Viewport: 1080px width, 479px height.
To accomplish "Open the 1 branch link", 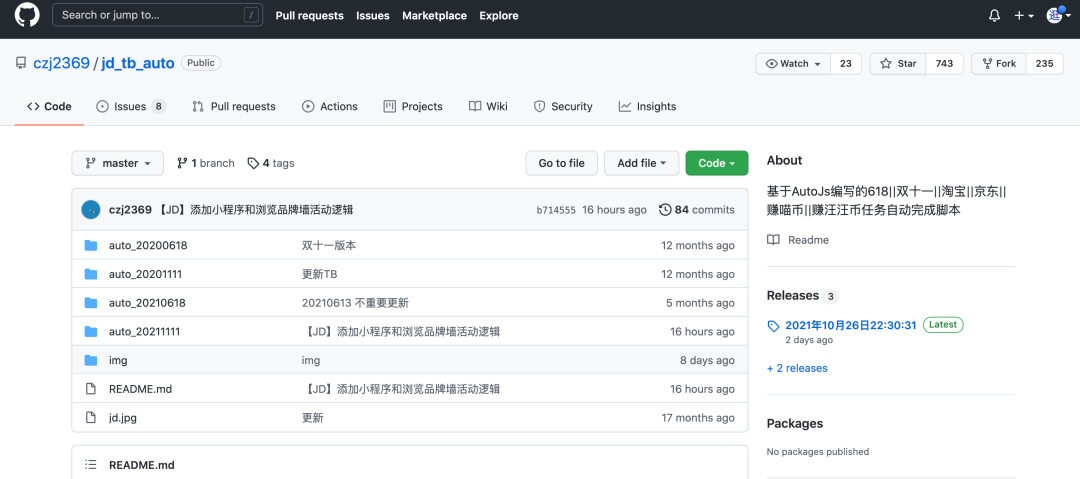I will pos(205,163).
